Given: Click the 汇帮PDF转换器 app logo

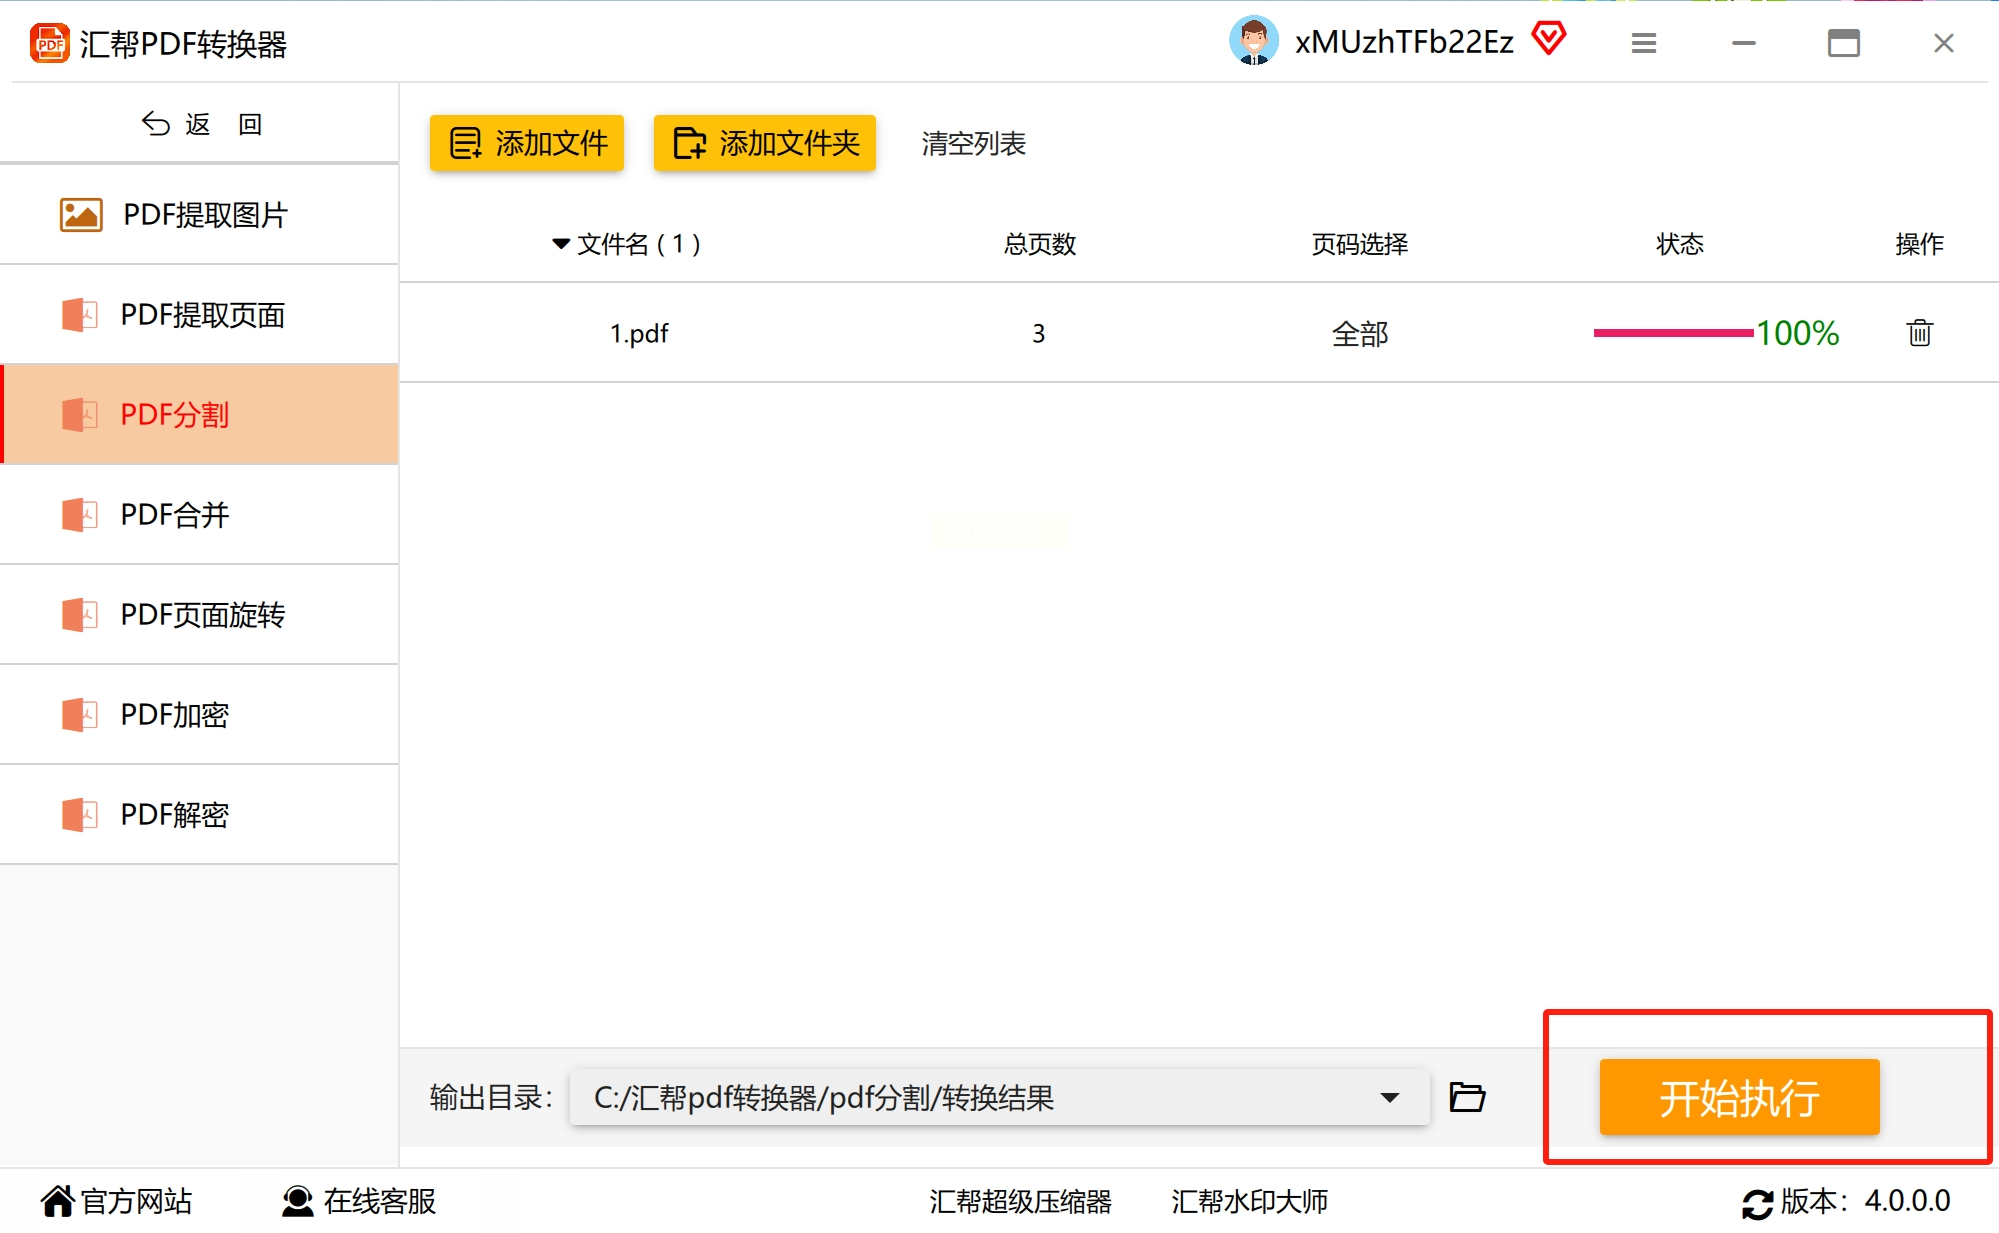Looking at the screenshot, I should click(x=49, y=44).
